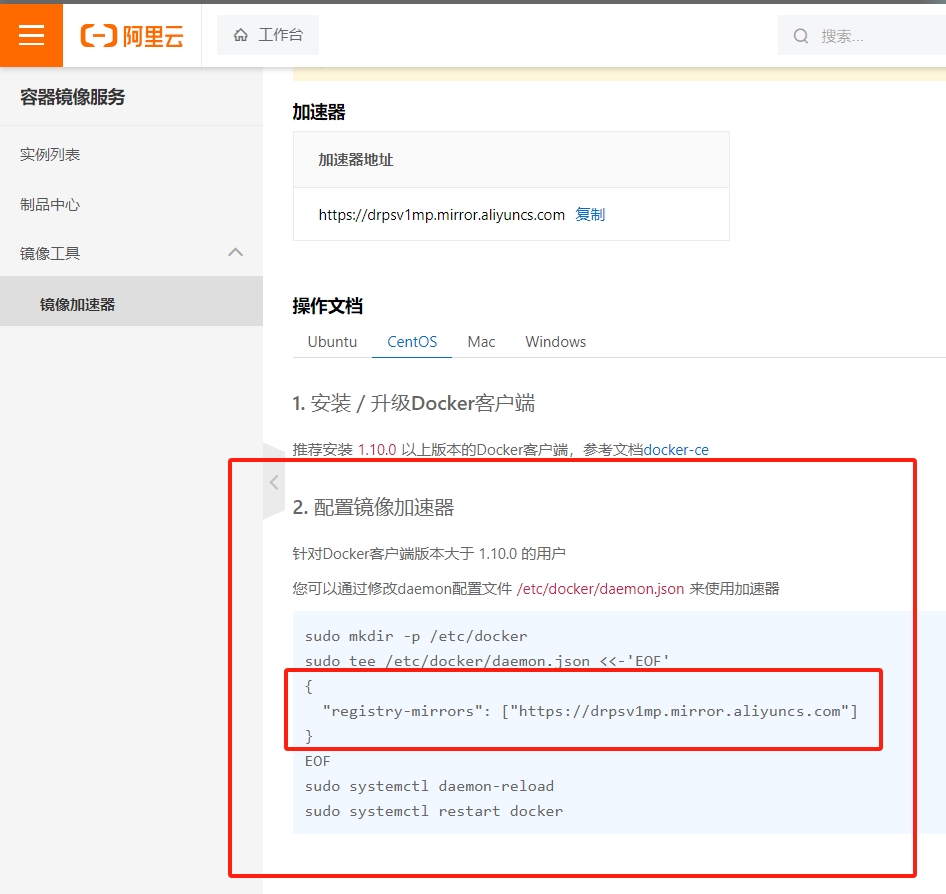This screenshot has width=946, height=894.
Task: Click the 'sudo systemctl restart docker' line
Action: 434,811
